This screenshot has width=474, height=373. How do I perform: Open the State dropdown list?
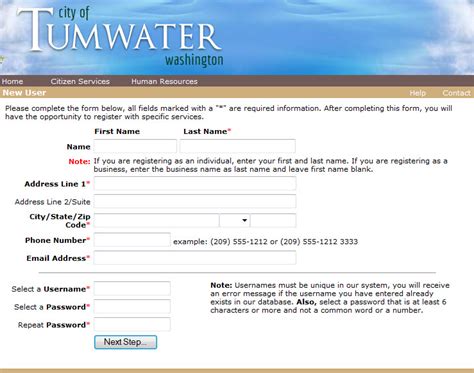pos(235,220)
